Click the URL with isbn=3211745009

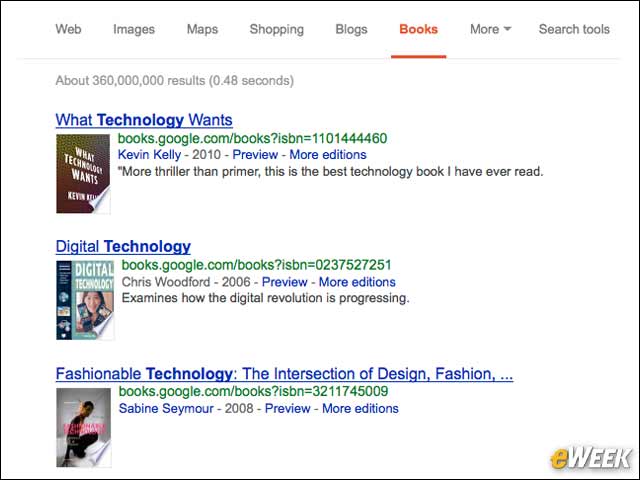click(x=253, y=391)
